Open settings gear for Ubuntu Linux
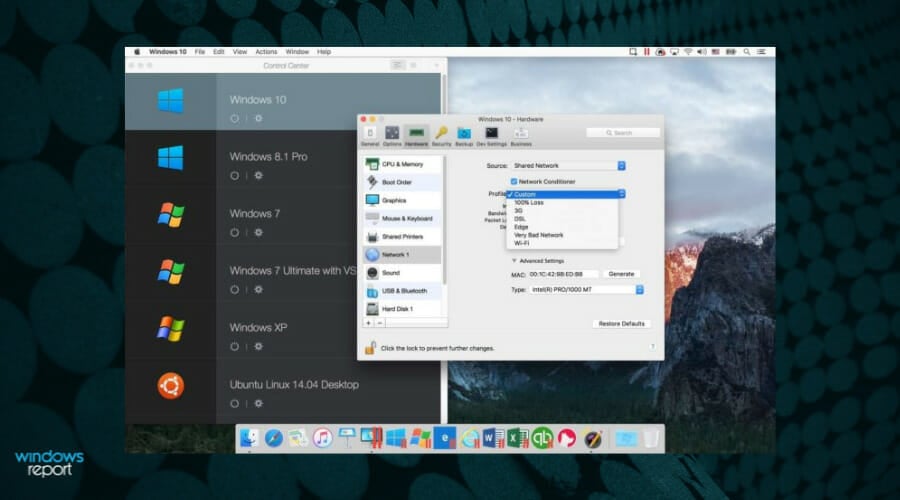The width and height of the screenshot is (900, 500). 258,404
